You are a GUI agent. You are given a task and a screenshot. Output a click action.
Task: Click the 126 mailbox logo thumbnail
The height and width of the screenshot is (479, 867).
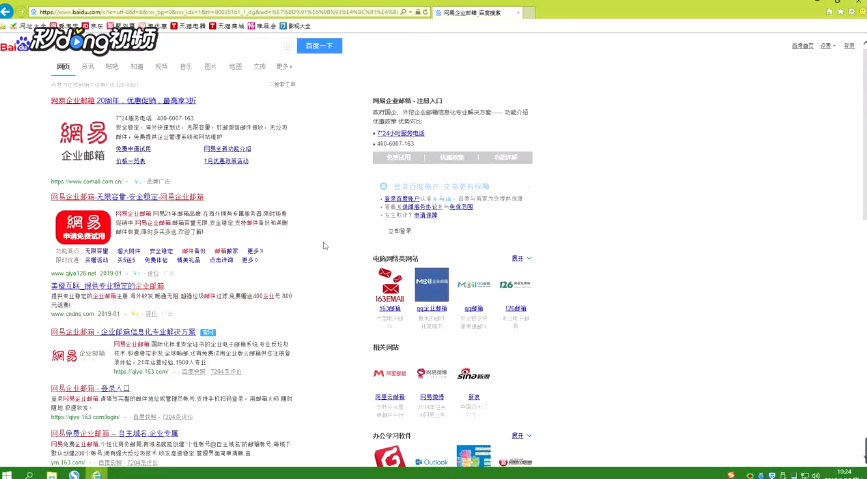click(515, 284)
